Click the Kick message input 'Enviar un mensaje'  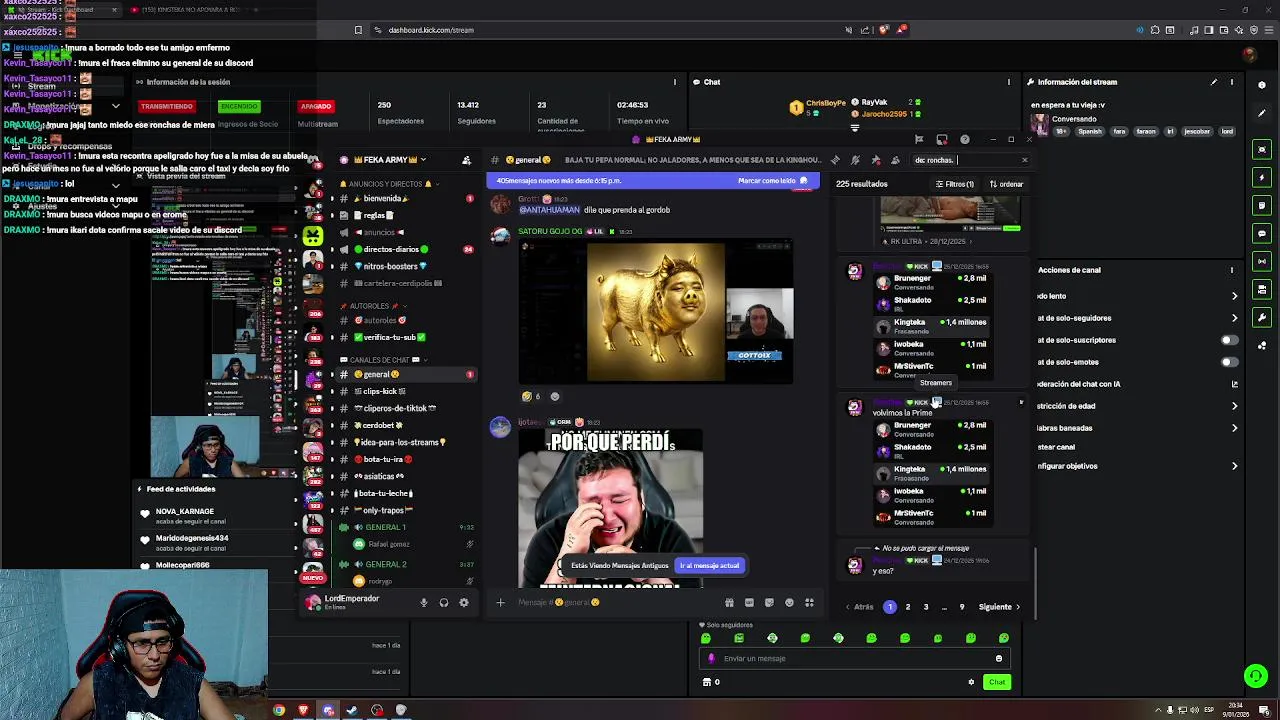(855, 658)
